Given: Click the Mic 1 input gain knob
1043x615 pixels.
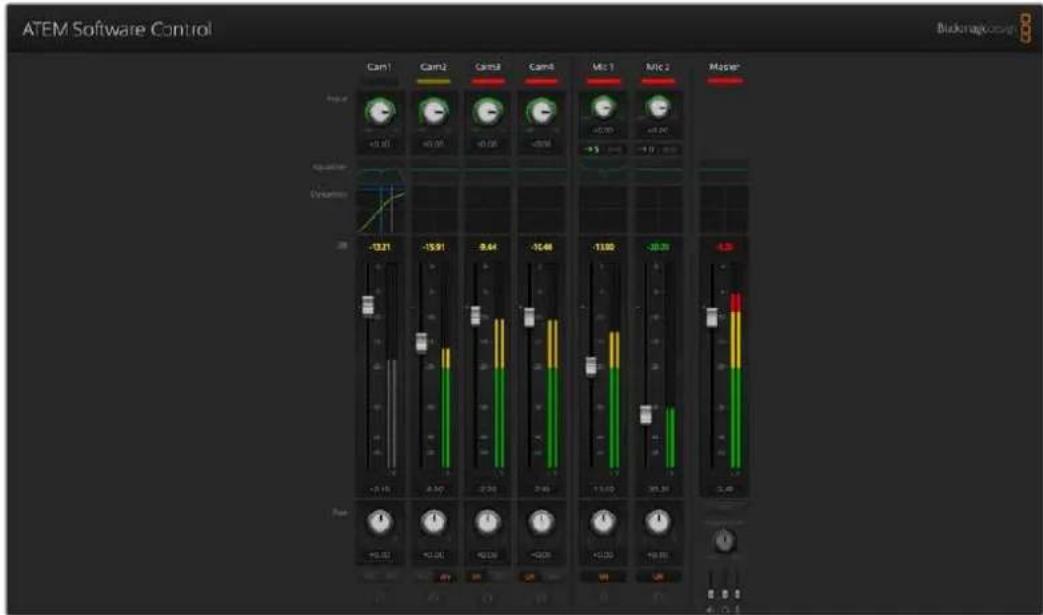Looking at the screenshot, I should click(603, 106).
